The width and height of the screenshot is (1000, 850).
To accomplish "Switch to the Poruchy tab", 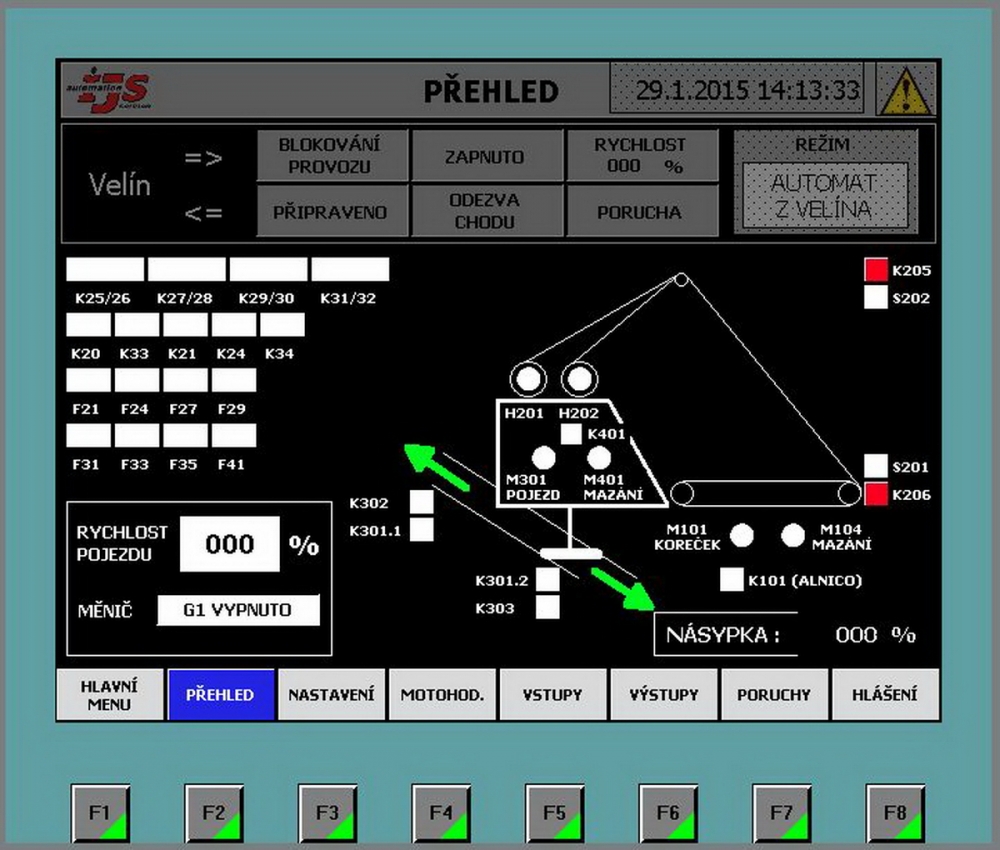I will click(x=773, y=695).
